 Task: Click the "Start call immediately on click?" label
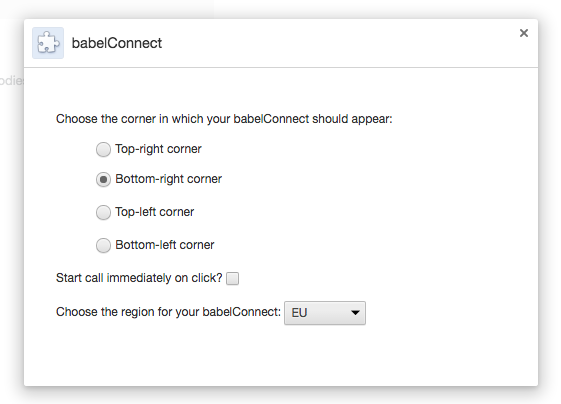(139, 278)
